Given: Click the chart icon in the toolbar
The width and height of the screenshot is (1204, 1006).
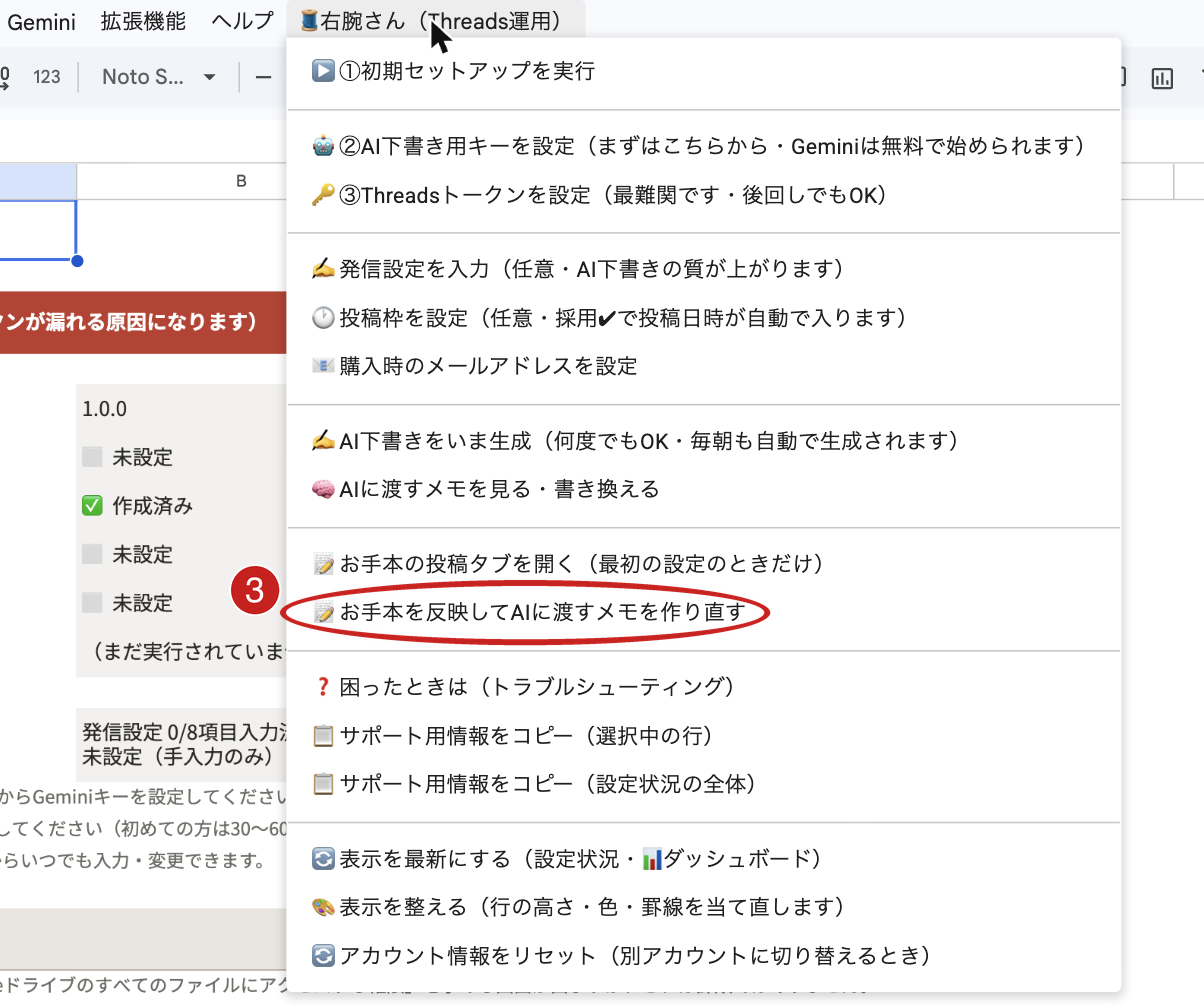Looking at the screenshot, I should pos(1162,78).
